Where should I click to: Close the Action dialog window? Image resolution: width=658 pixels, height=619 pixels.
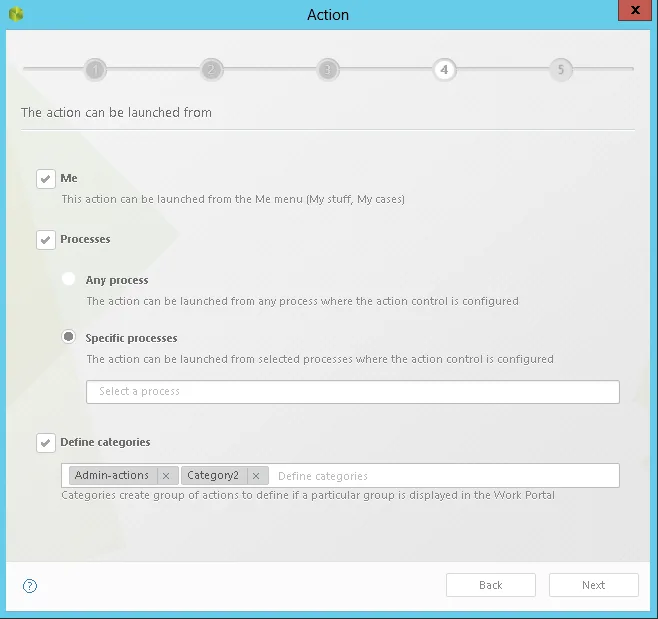(x=634, y=10)
